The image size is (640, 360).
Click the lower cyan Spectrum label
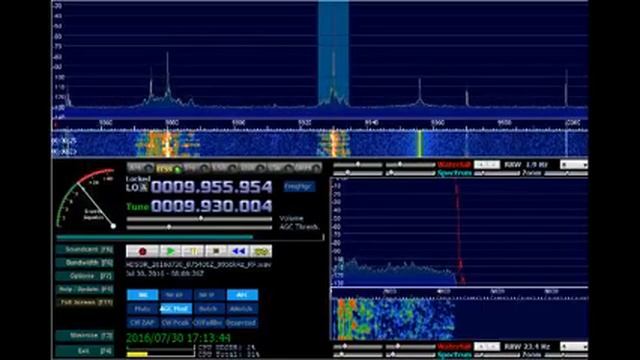tap(454, 355)
